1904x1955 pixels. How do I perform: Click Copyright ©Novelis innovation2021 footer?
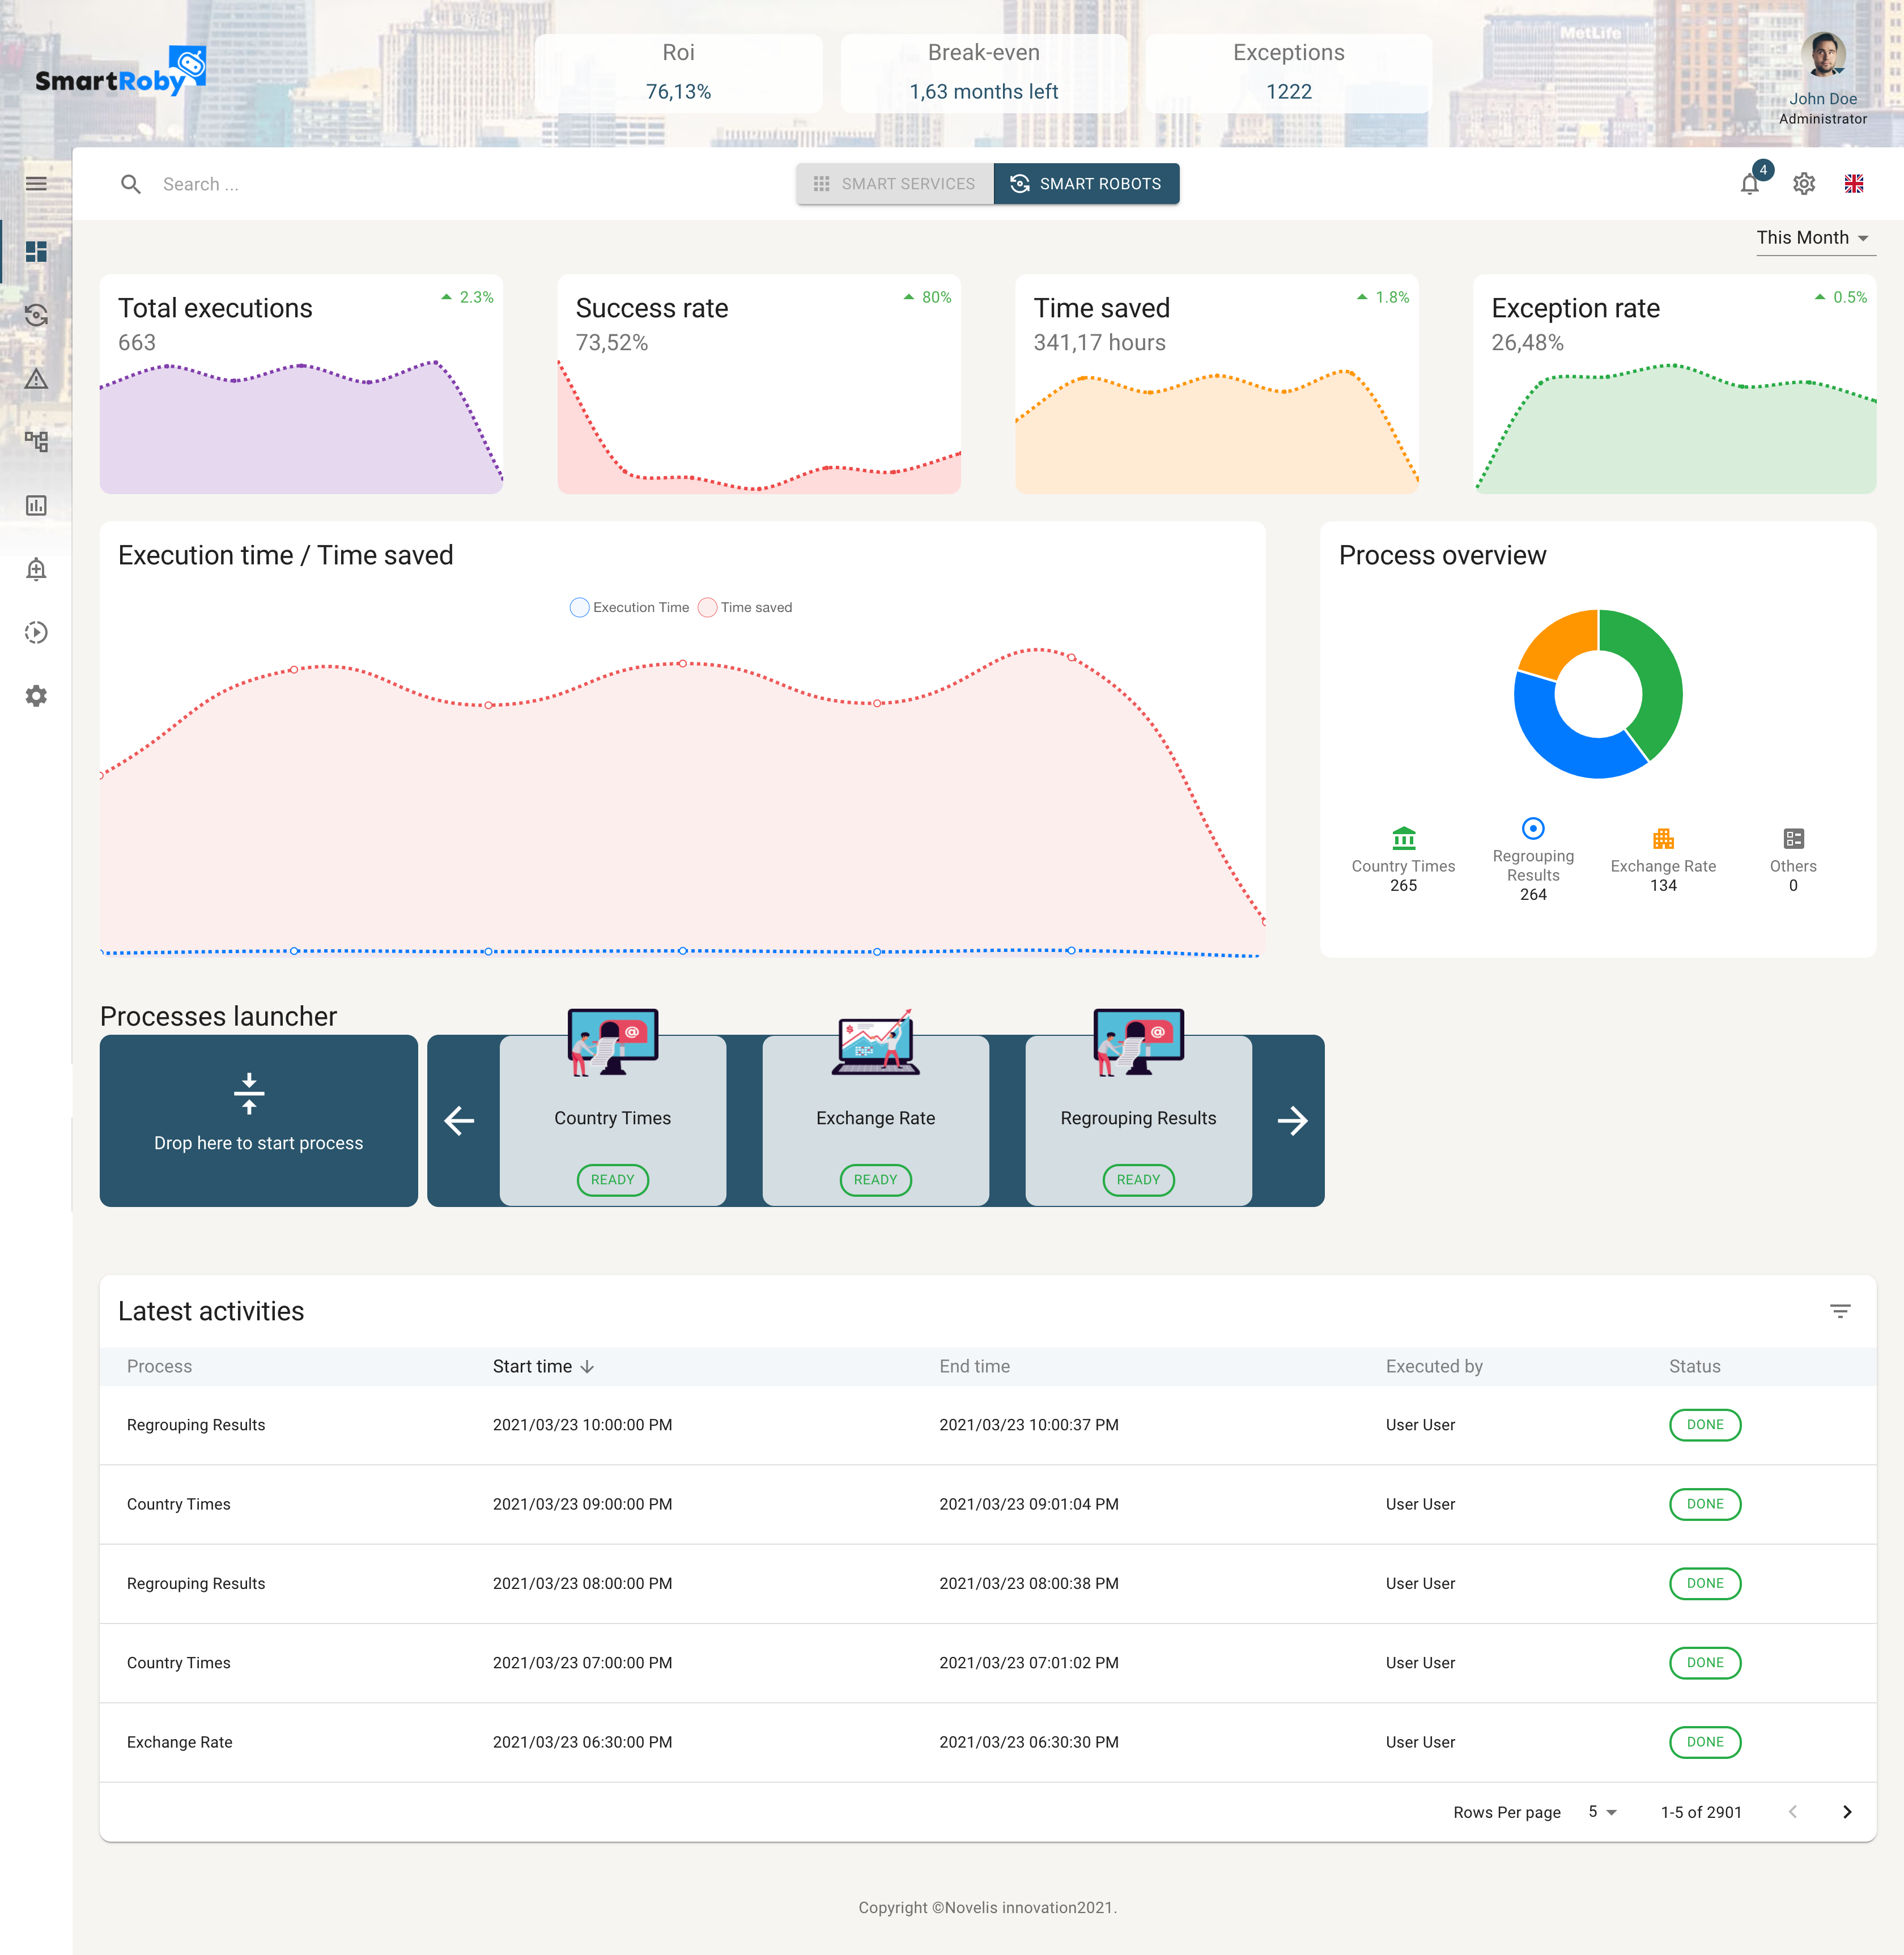pyautogui.click(x=988, y=1907)
